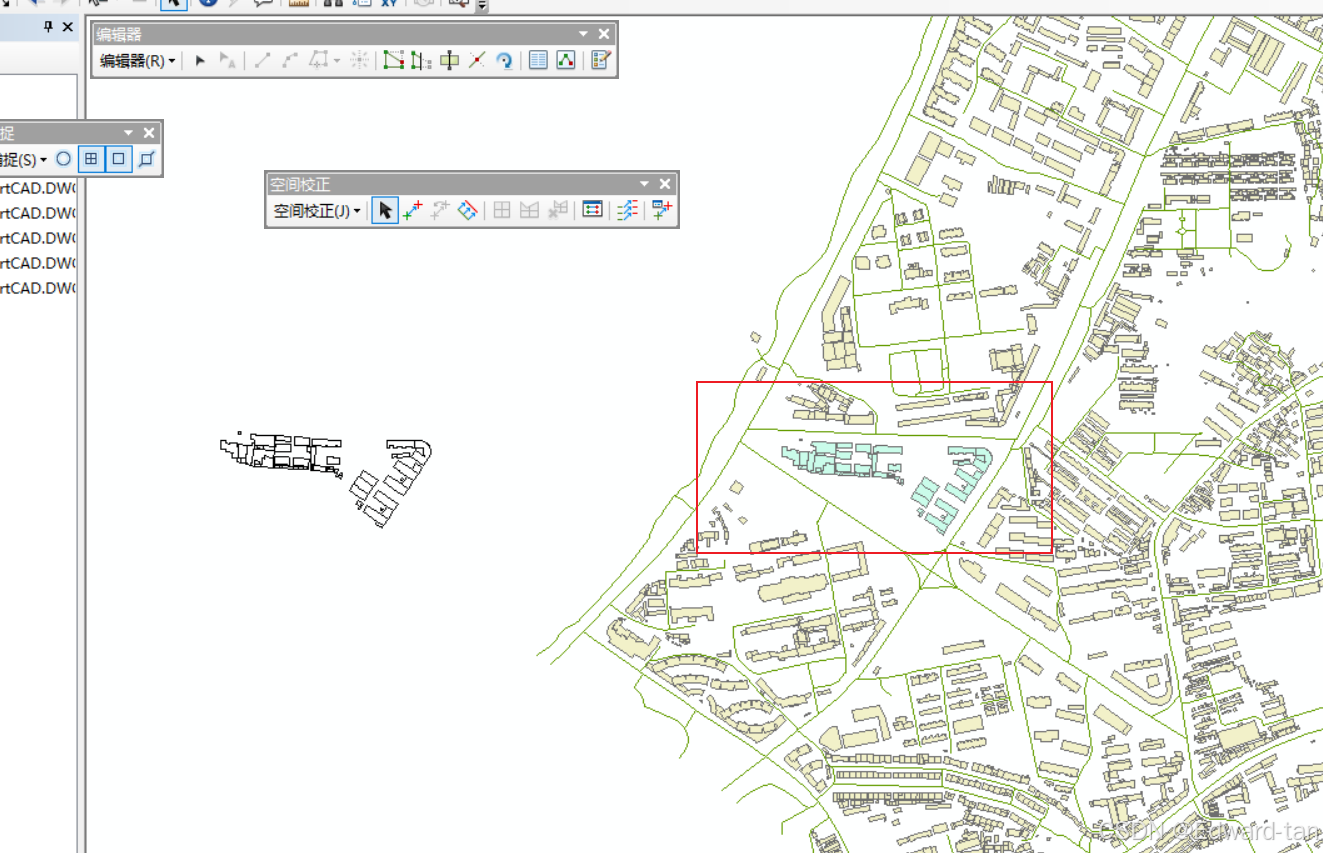Select the Edit tool arrow in Editor toolbar

pos(200,61)
